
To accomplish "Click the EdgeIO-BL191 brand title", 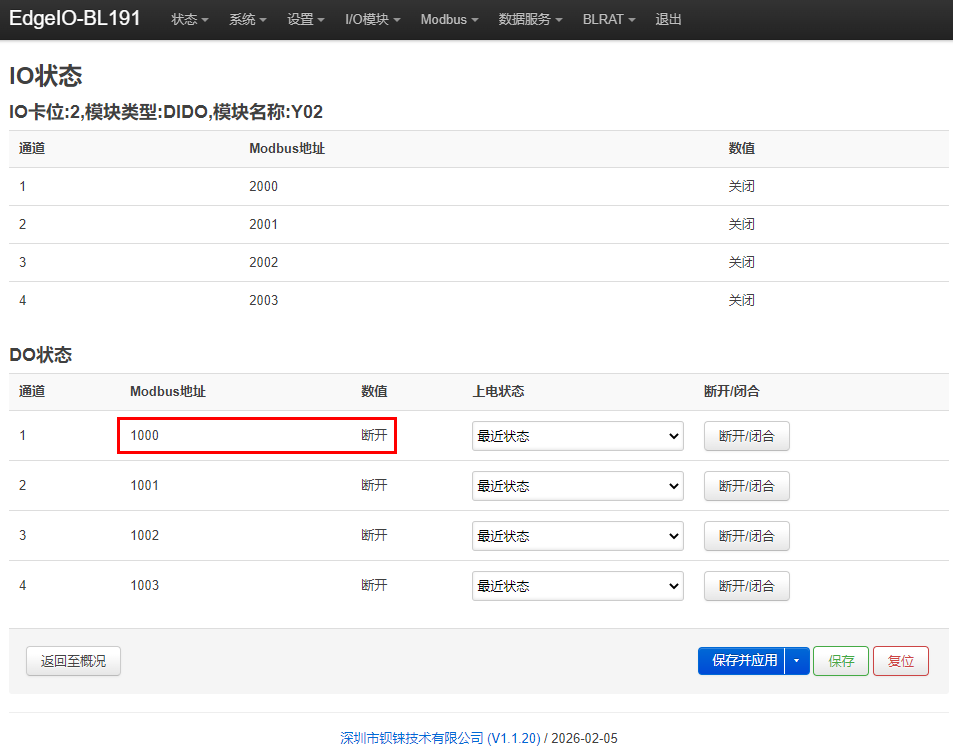I will [75, 18].
